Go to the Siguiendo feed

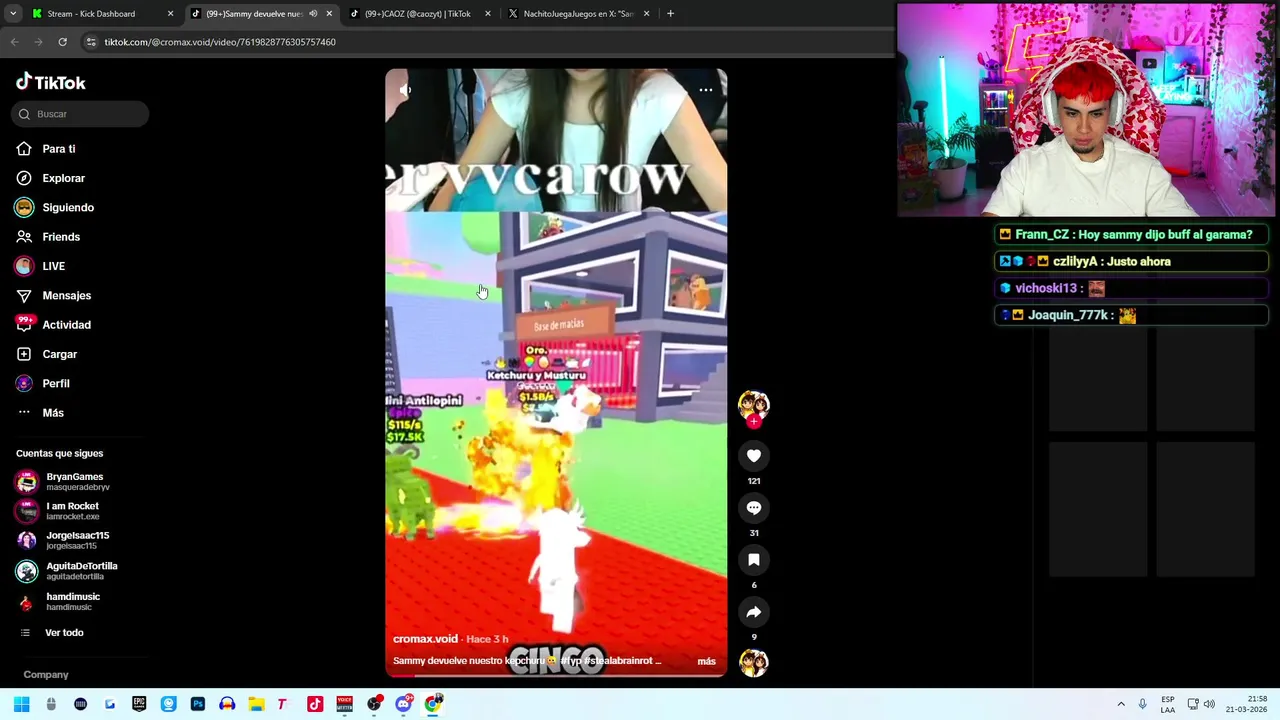[67, 207]
